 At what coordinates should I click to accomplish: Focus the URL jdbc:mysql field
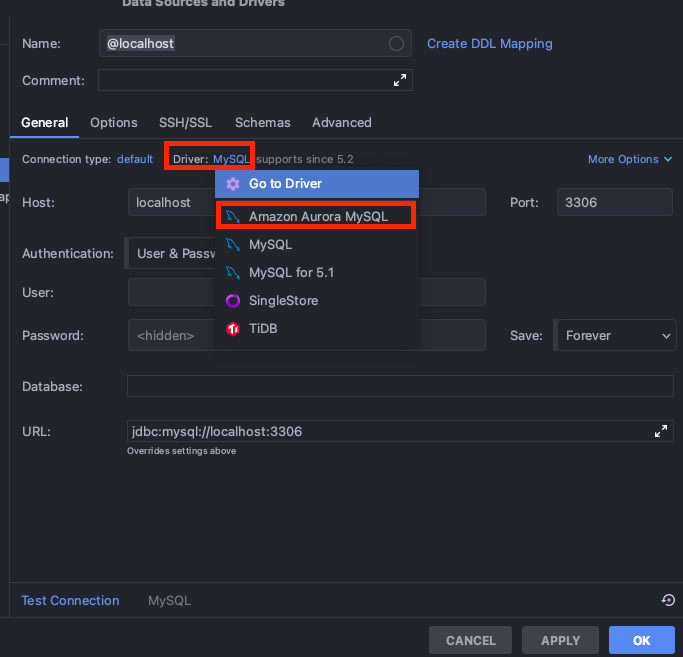pyautogui.click(x=400, y=431)
